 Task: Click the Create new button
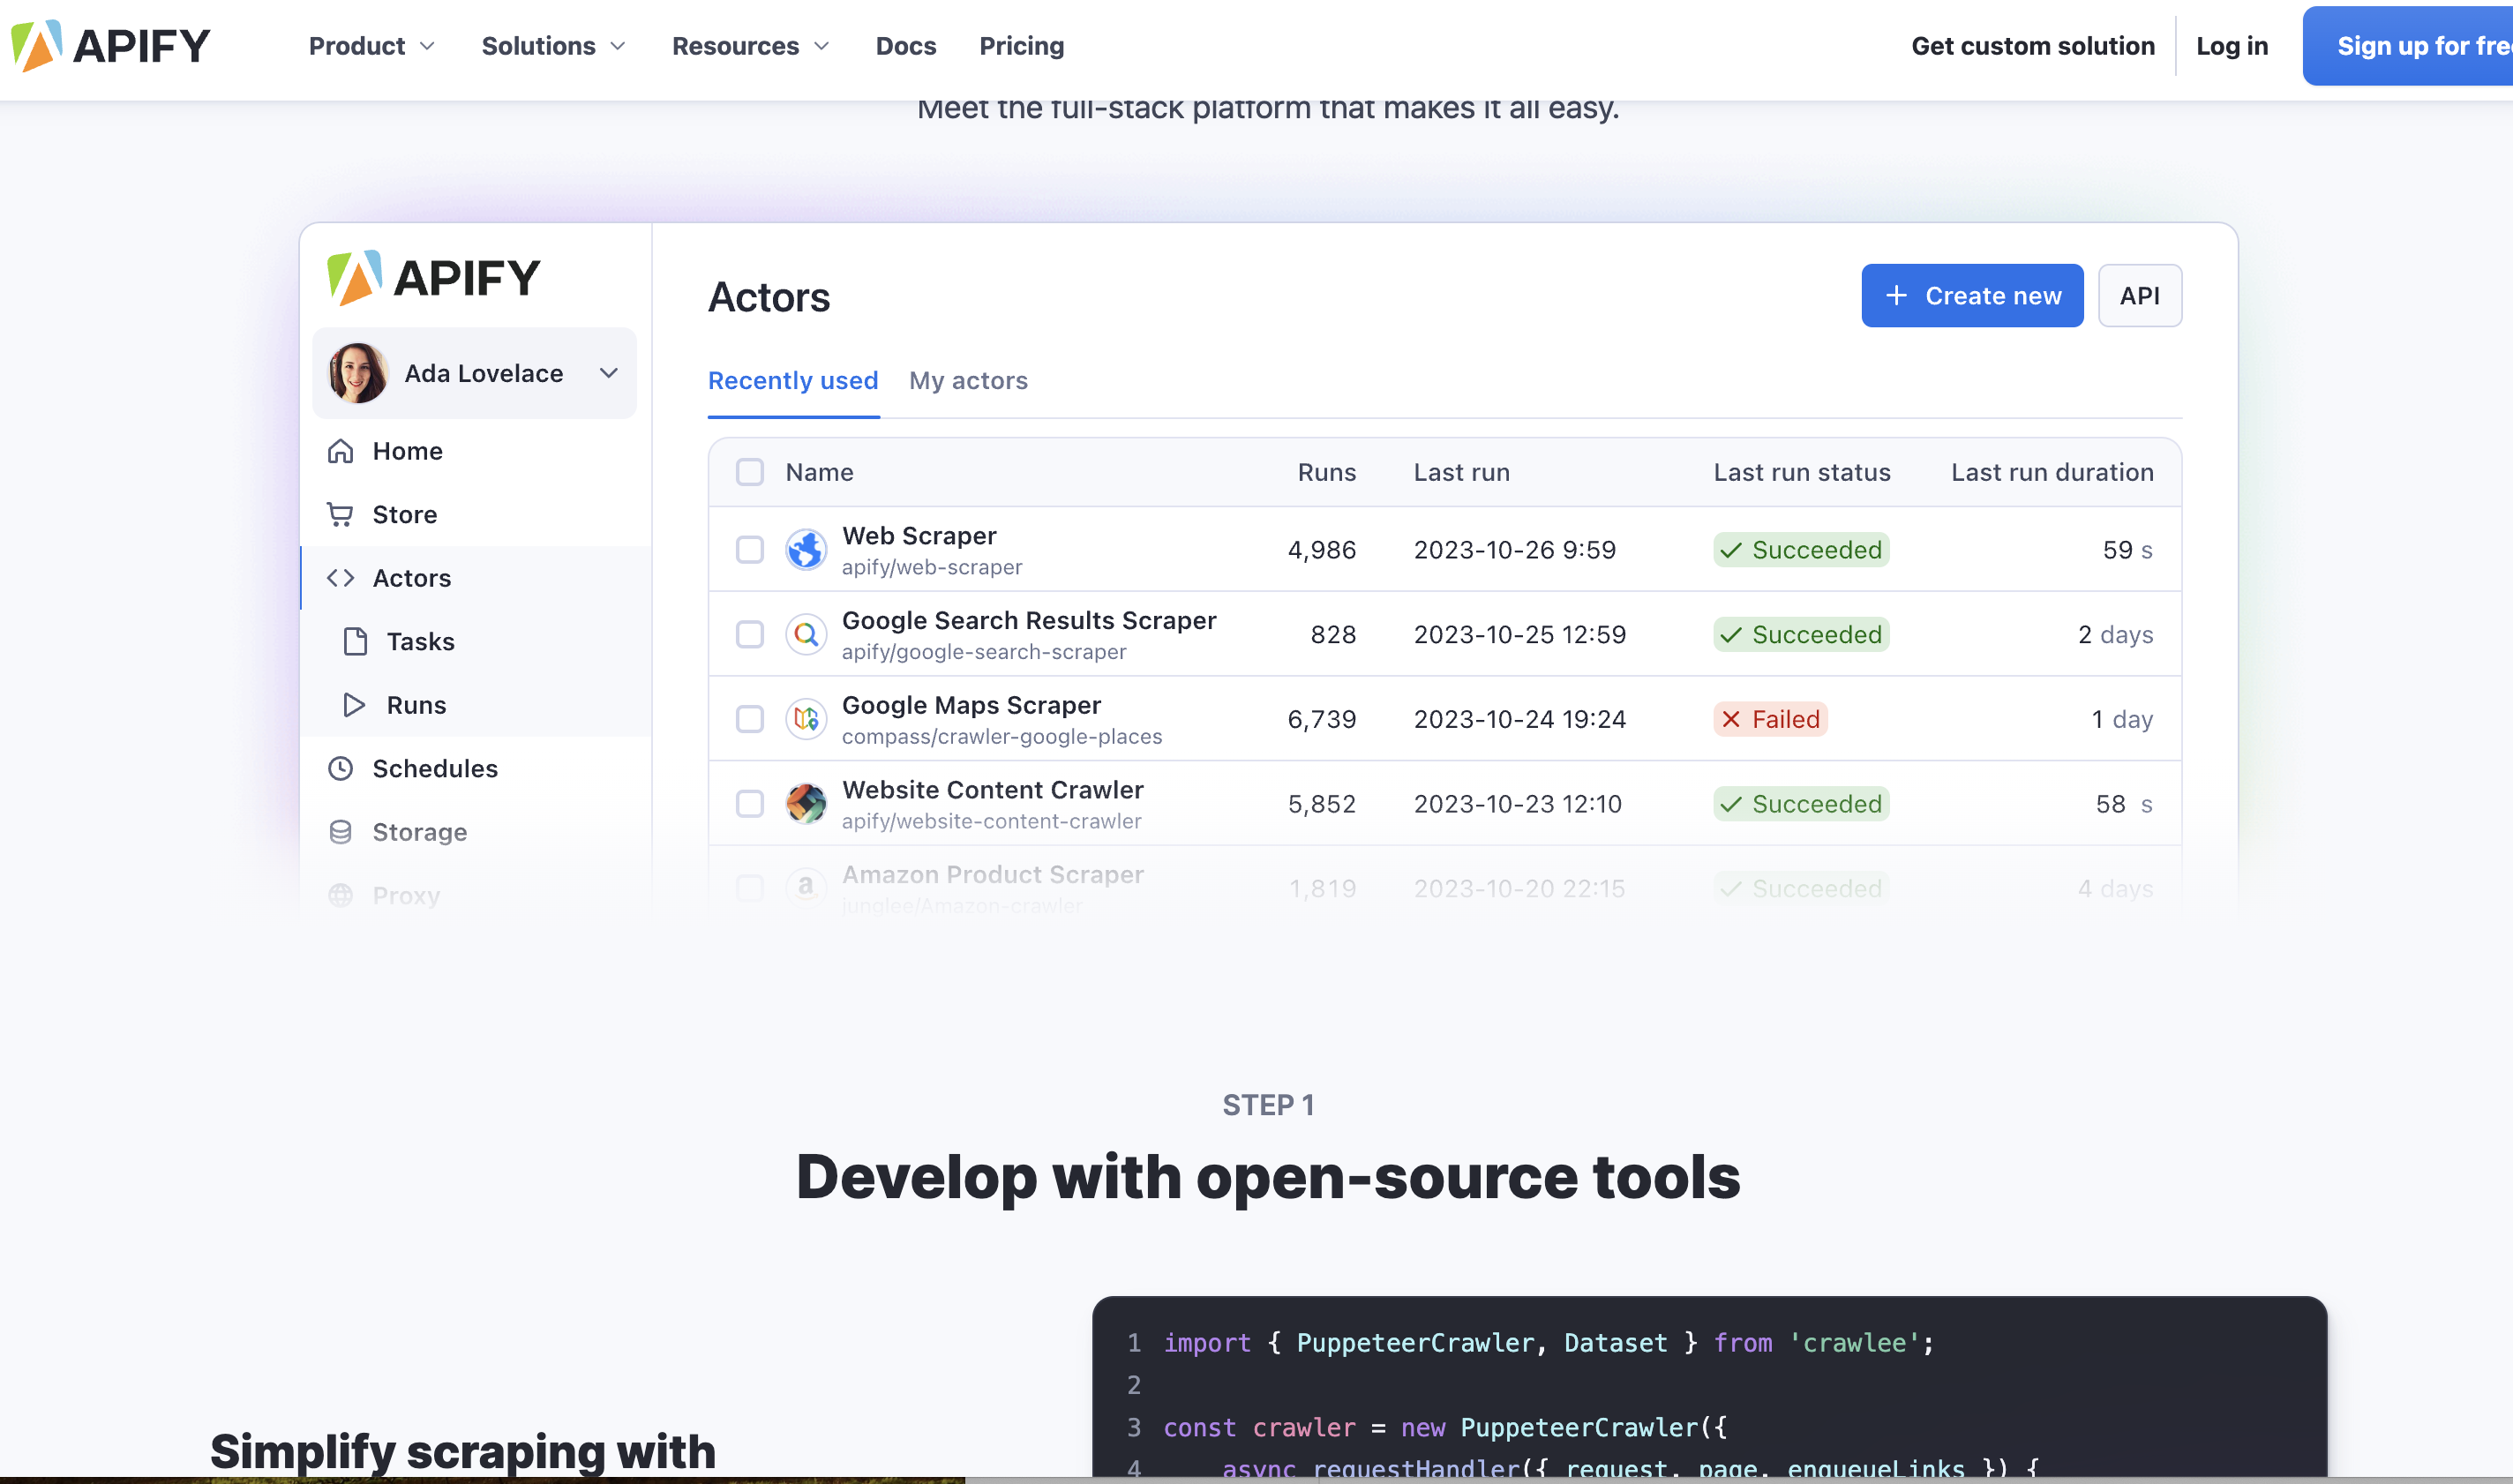click(1971, 295)
